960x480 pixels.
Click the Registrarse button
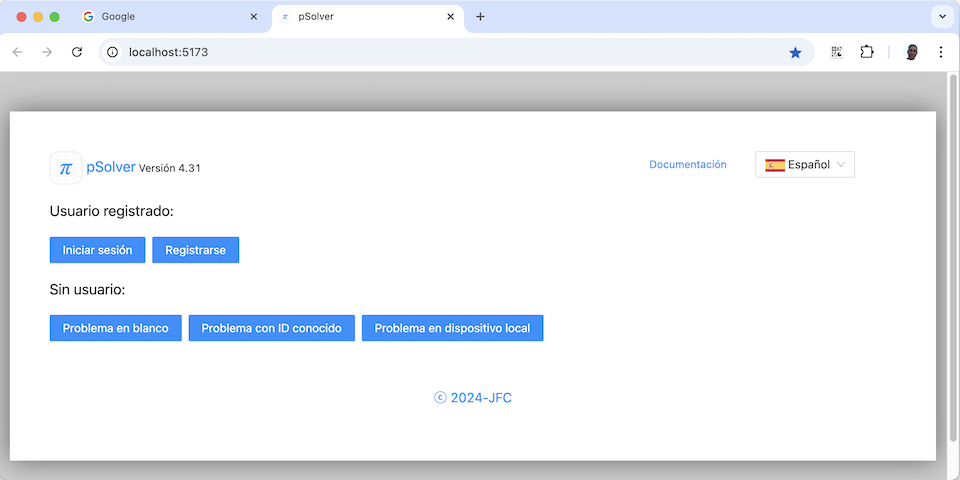(x=195, y=250)
